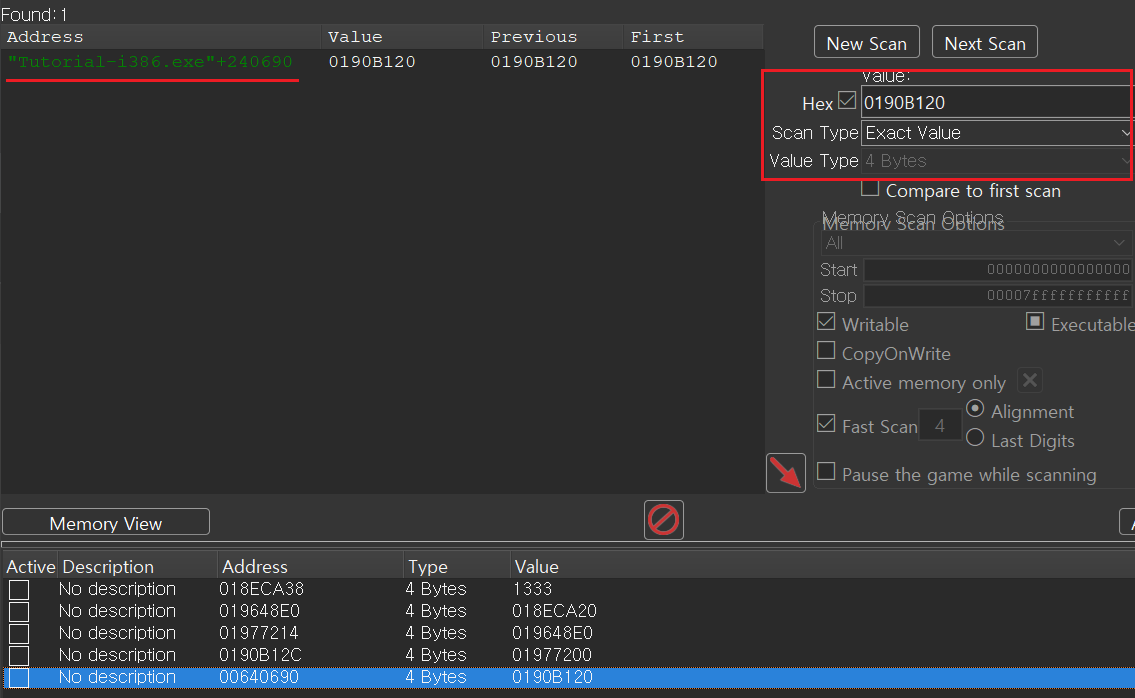Open Memory View

click(x=106, y=523)
